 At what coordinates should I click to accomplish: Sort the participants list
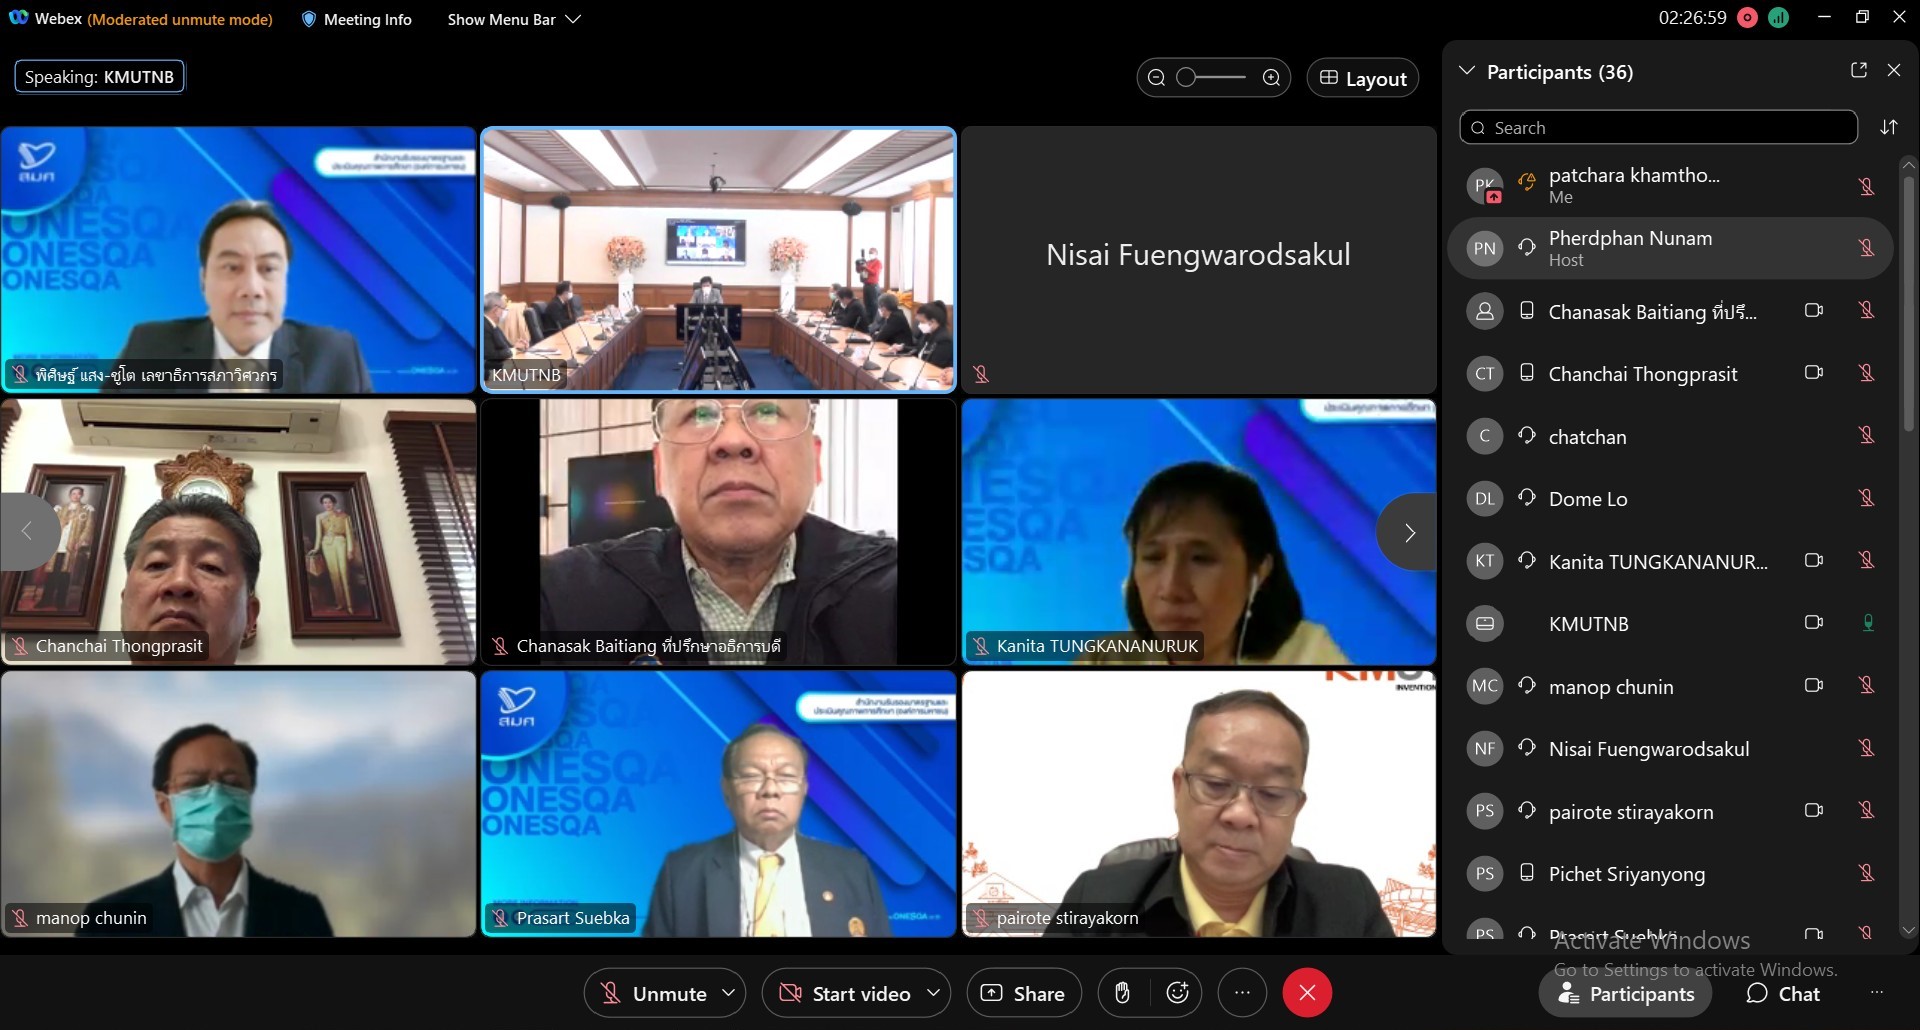[x=1888, y=128]
